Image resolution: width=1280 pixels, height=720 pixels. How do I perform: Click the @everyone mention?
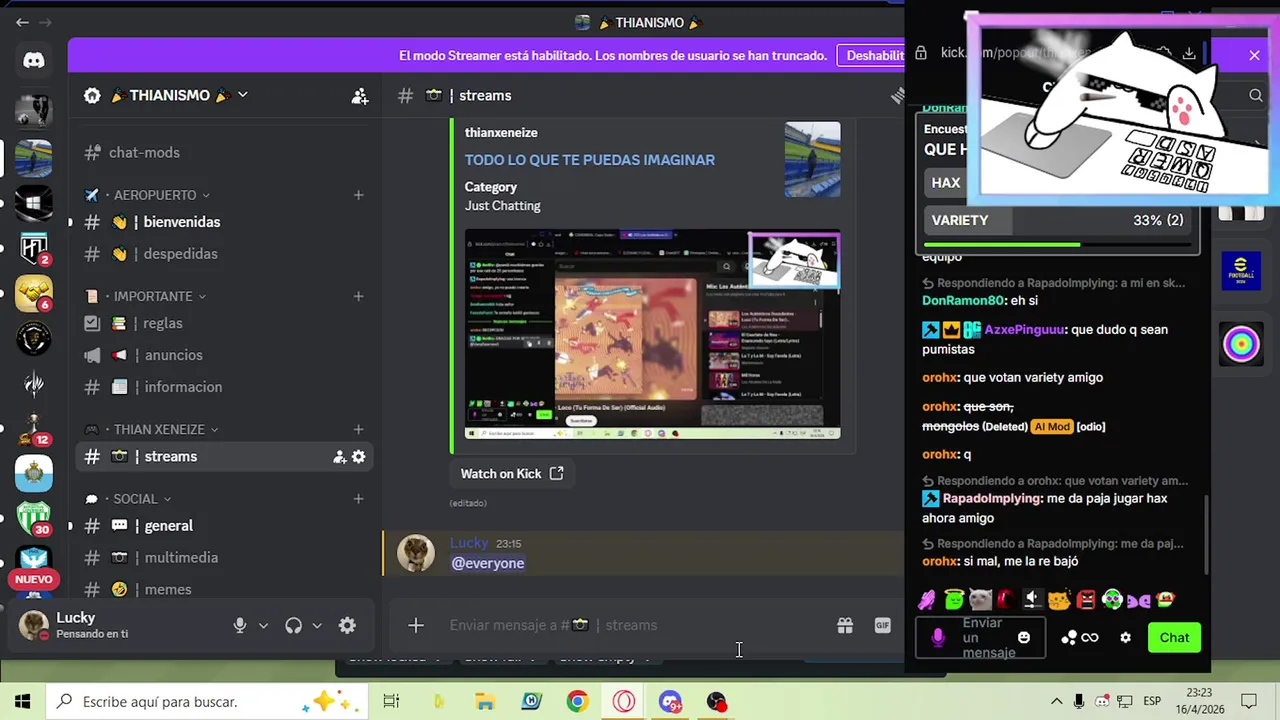coord(488,563)
